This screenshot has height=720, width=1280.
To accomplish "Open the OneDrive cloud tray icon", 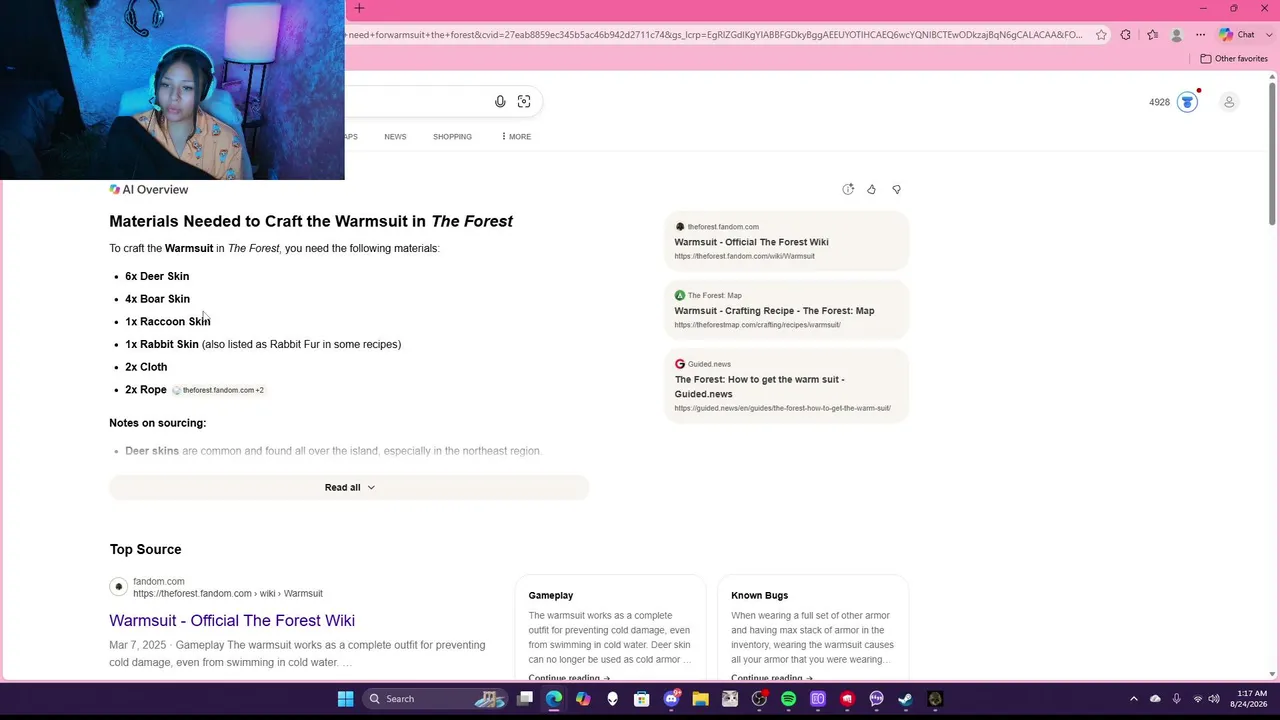I will coord(1155,699).
